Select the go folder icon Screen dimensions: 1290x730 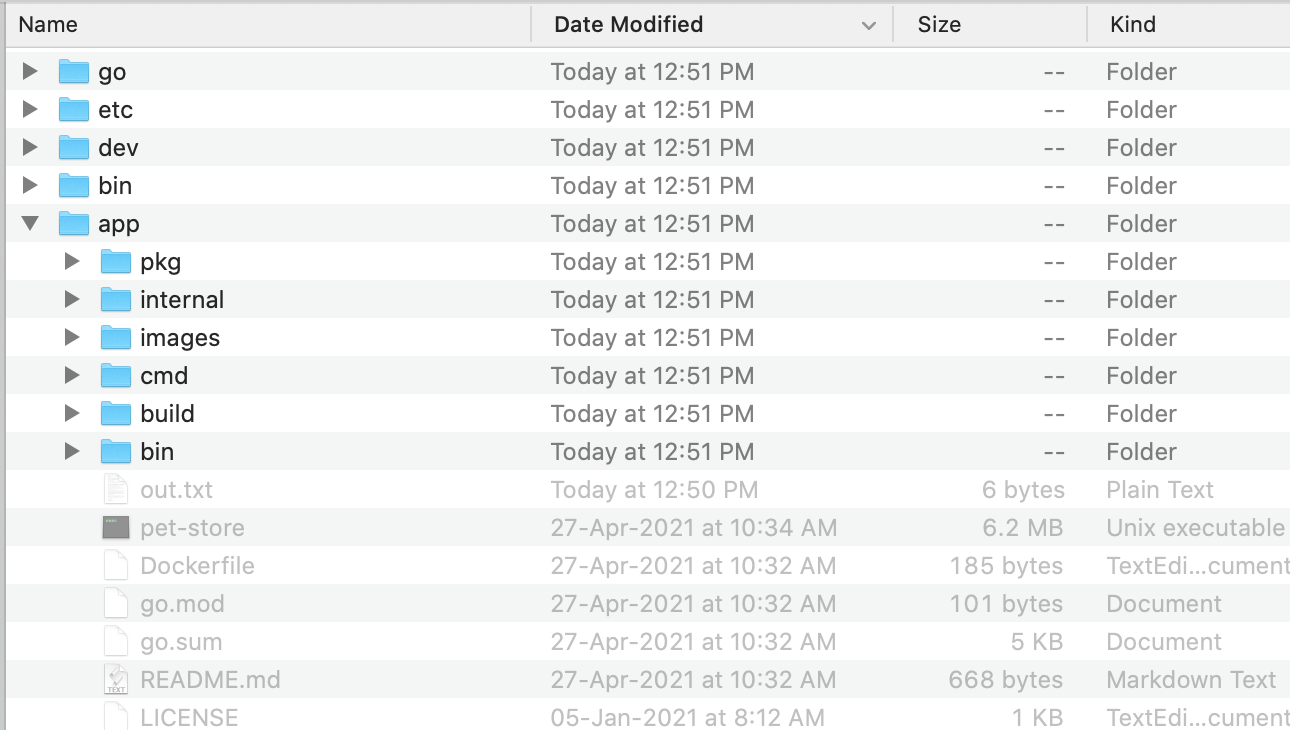(x=74, y=71)
